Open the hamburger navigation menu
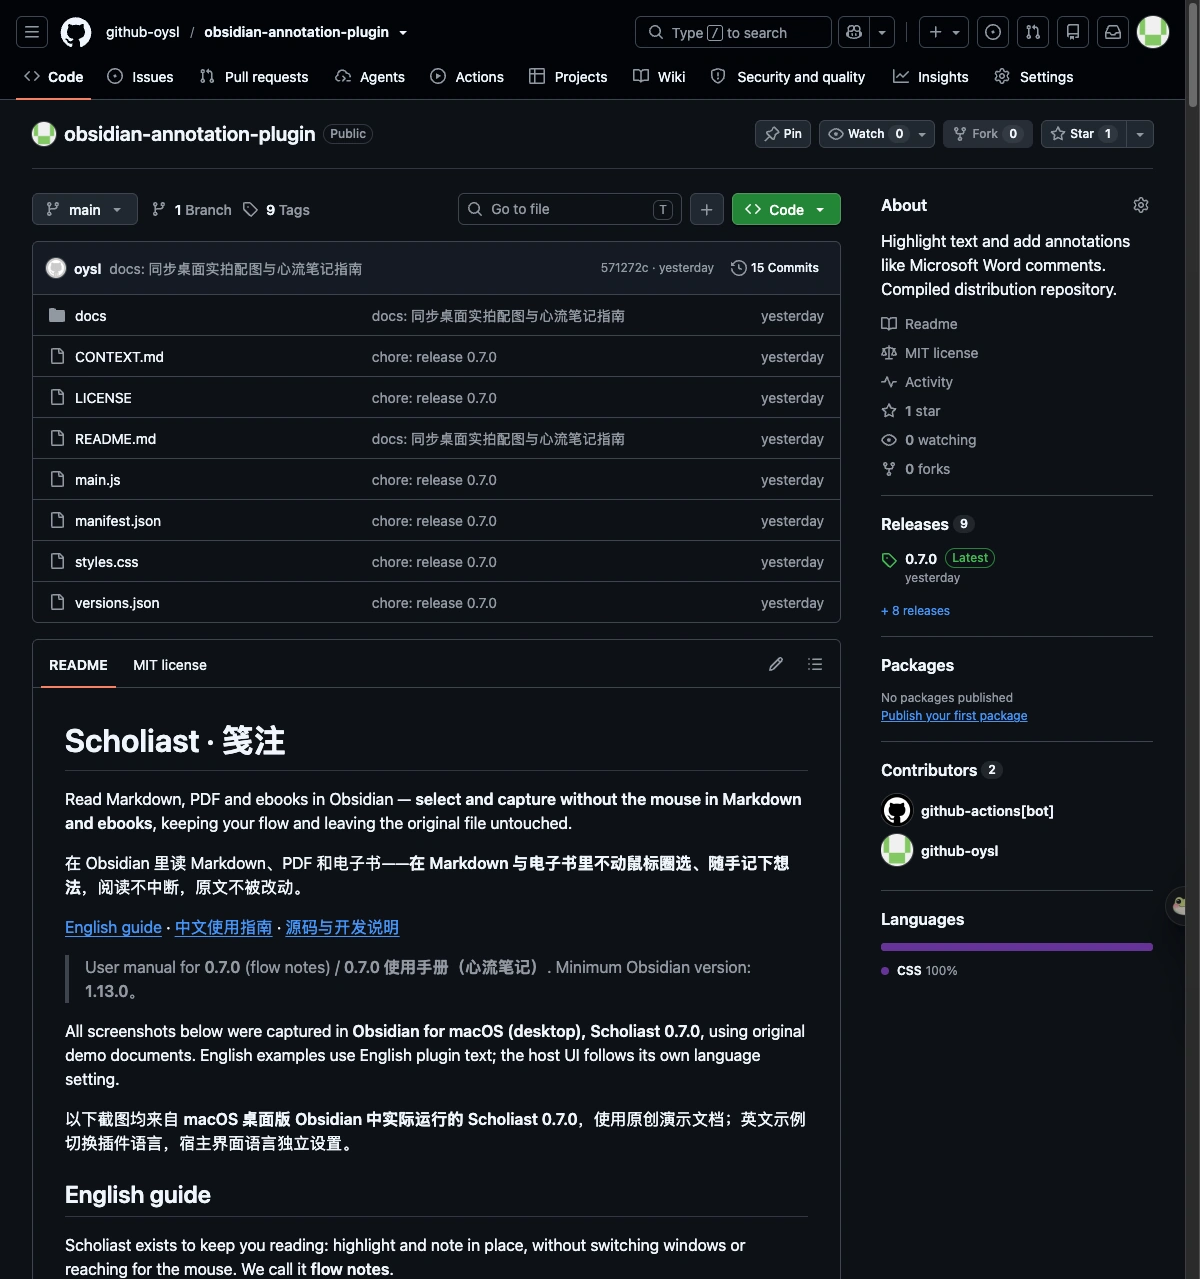Viewport: 1200px width, 1279px height. 32,32
